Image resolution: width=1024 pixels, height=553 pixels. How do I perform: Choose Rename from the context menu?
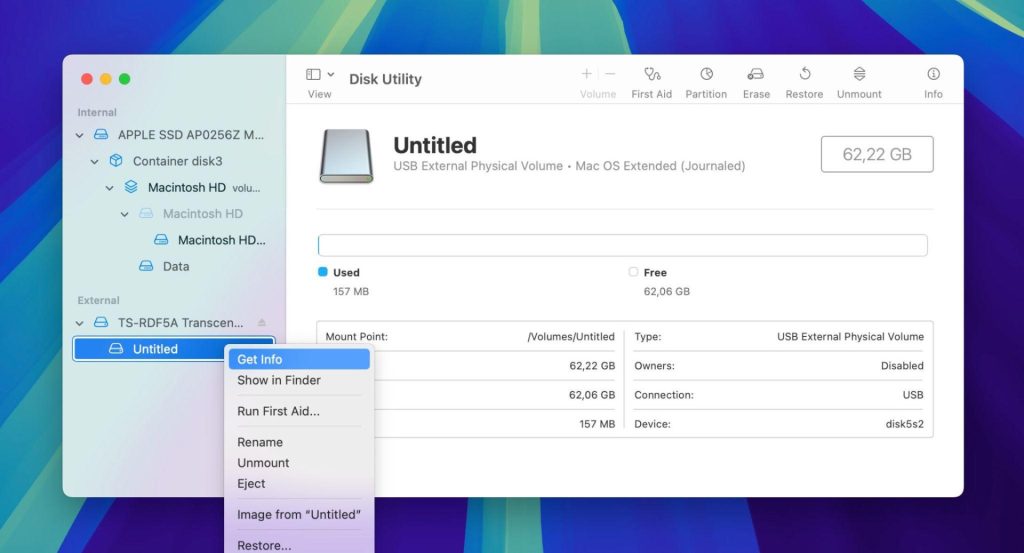point(299,442)
